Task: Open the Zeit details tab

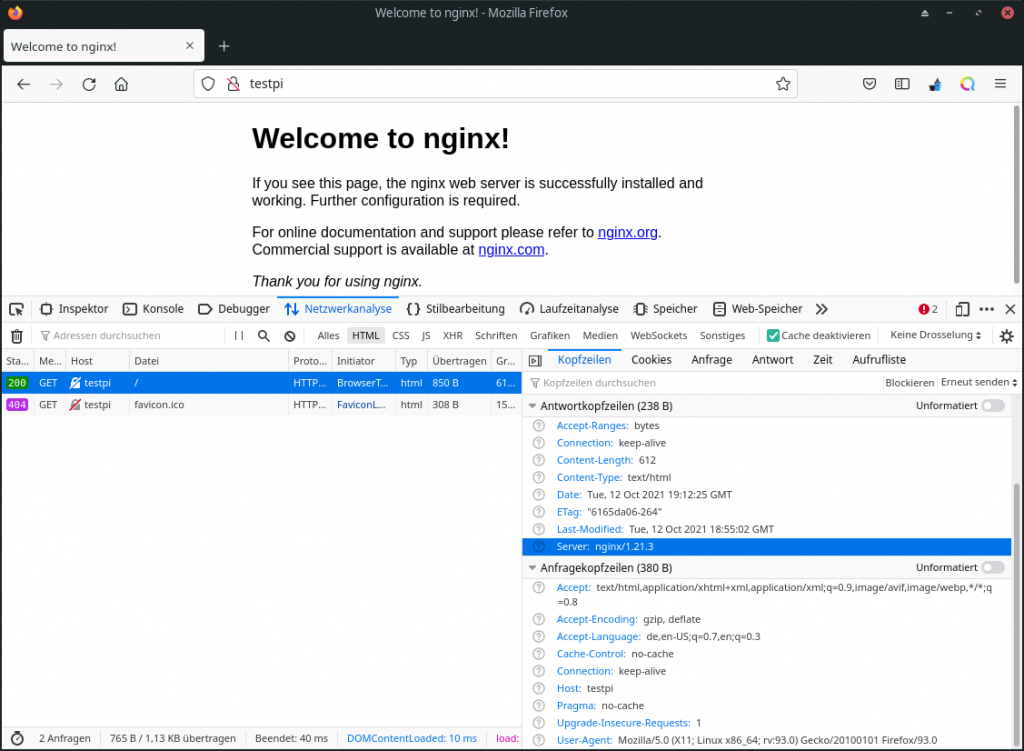Action: coord(823,360)
